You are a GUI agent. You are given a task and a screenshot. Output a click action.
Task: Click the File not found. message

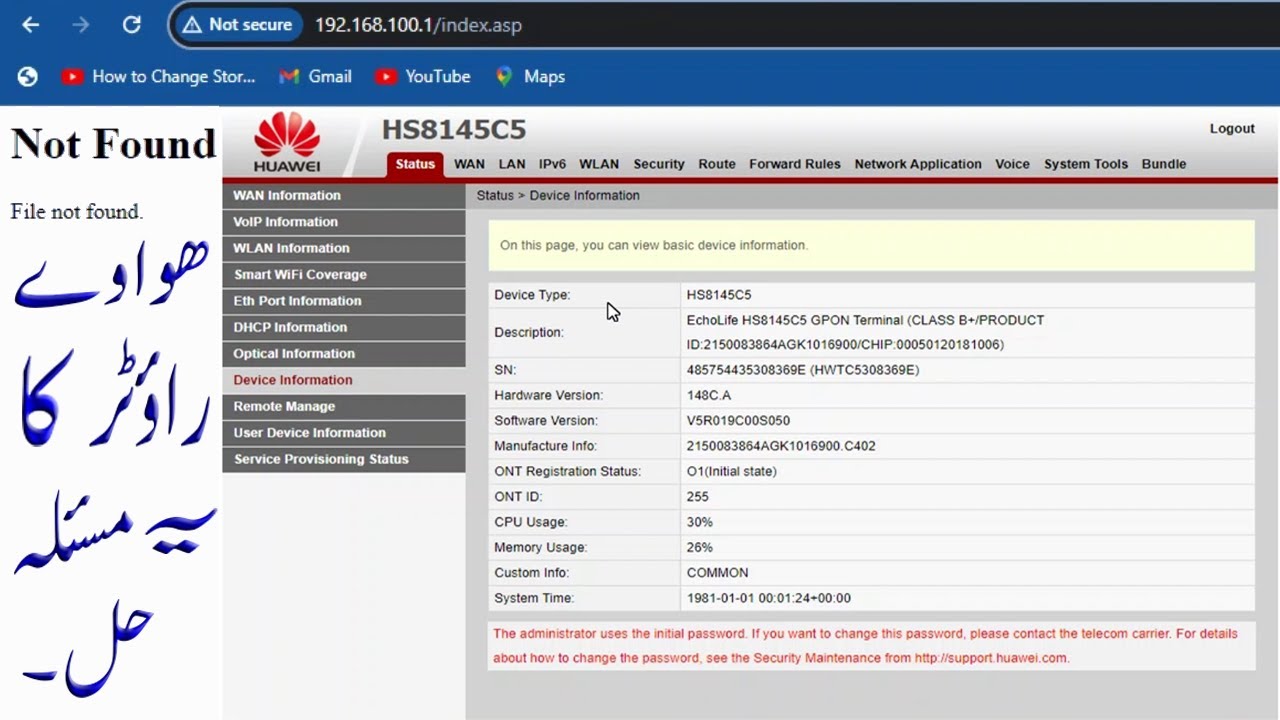[76, 212]
